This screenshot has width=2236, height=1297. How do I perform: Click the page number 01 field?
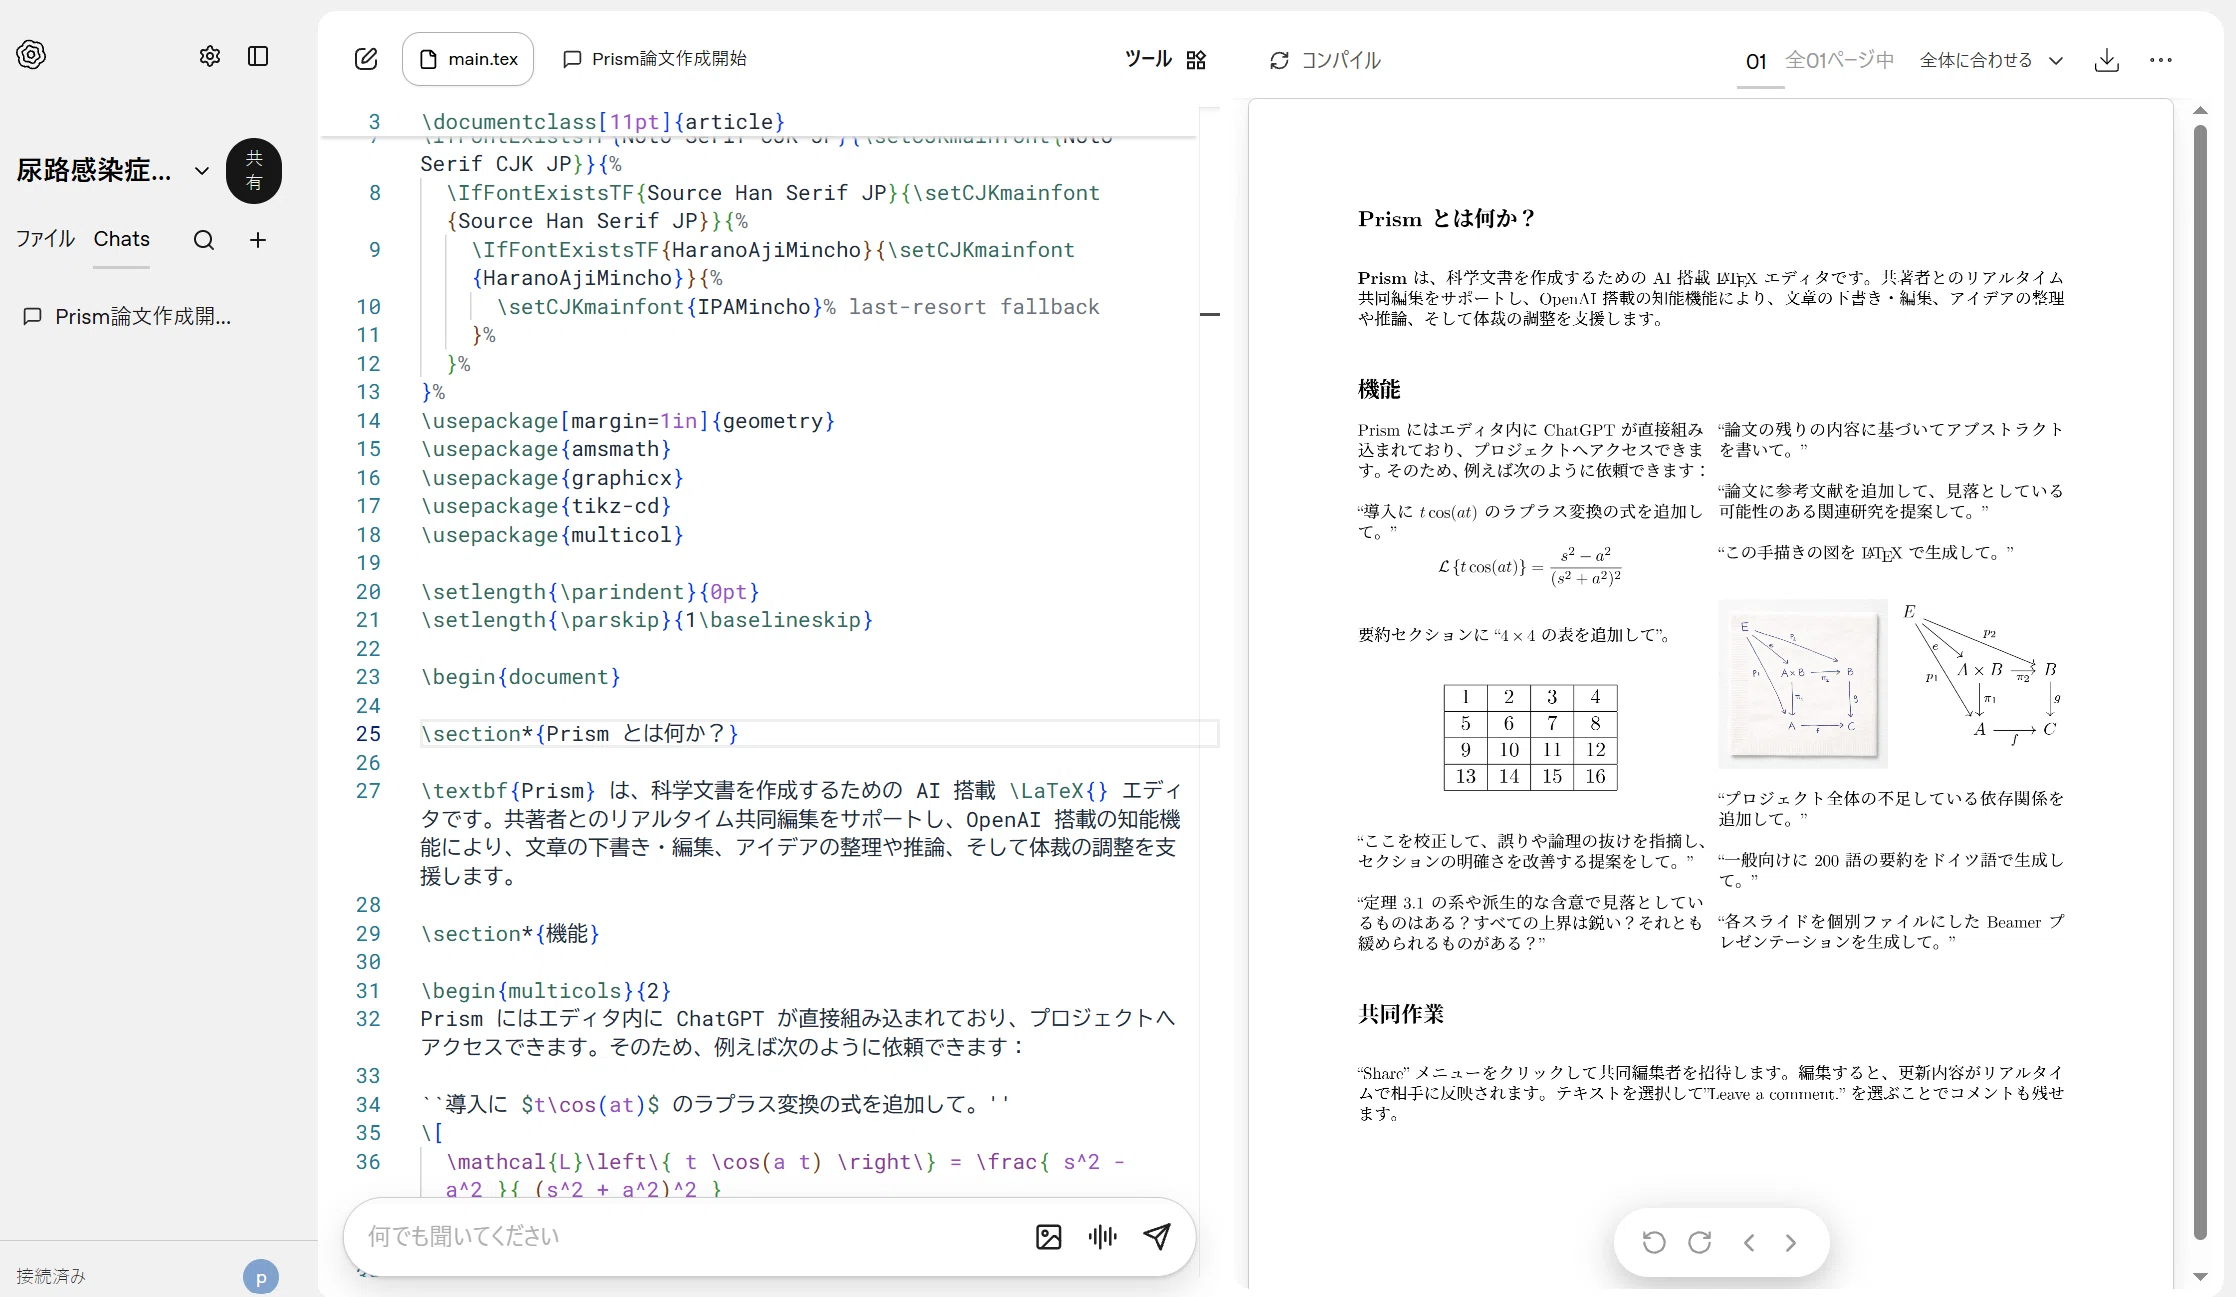click(1757, 61)
